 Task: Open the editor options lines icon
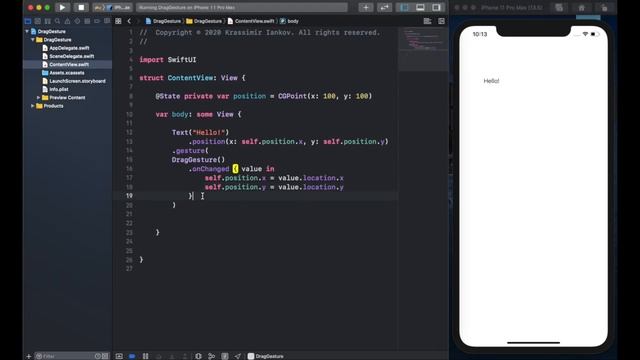pyautogui.click(x=427, y=21)
